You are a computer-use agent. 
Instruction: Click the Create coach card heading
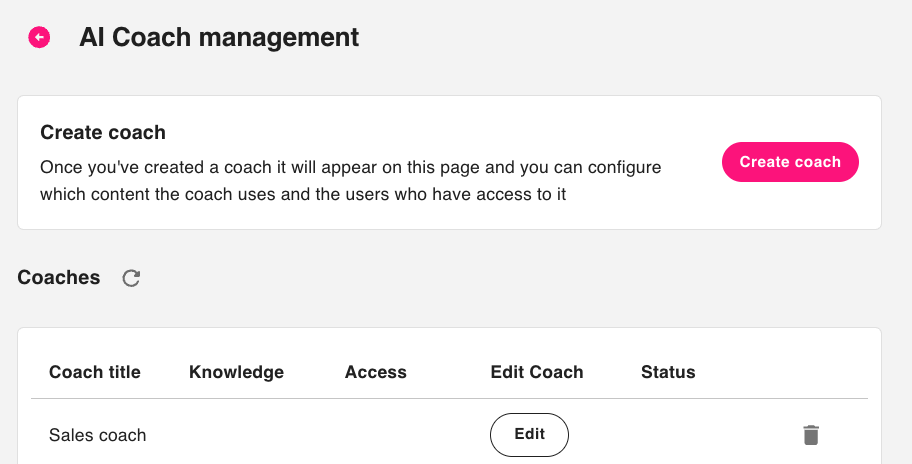coord(102,132)
